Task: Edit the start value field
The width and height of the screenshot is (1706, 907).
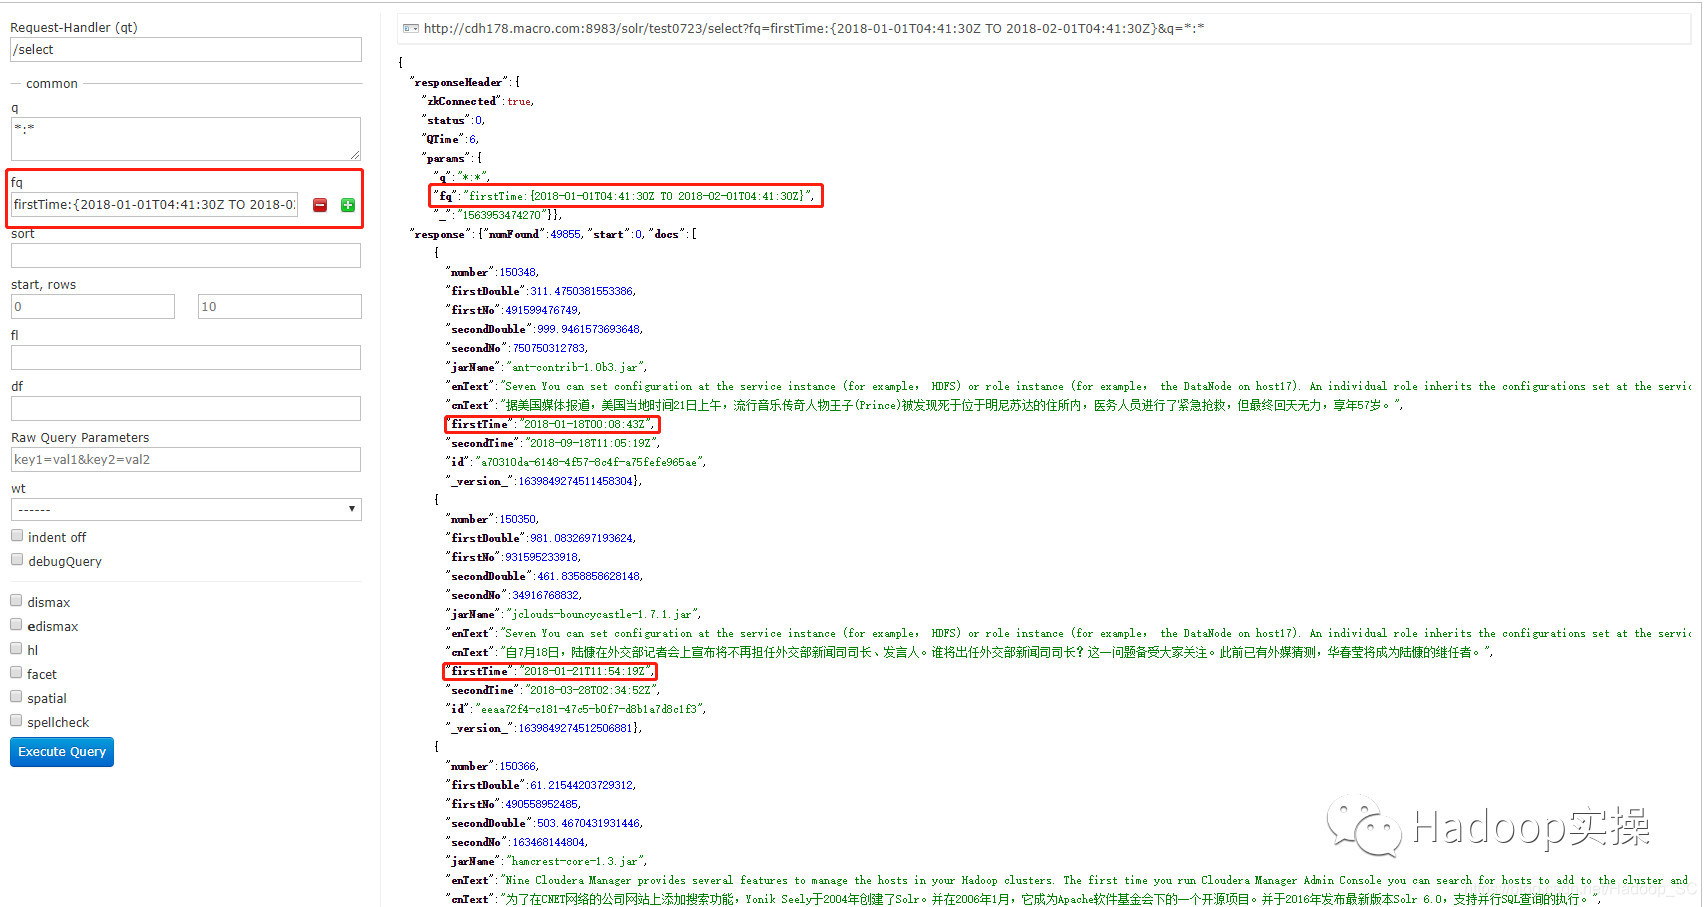Action: [93, 307]
